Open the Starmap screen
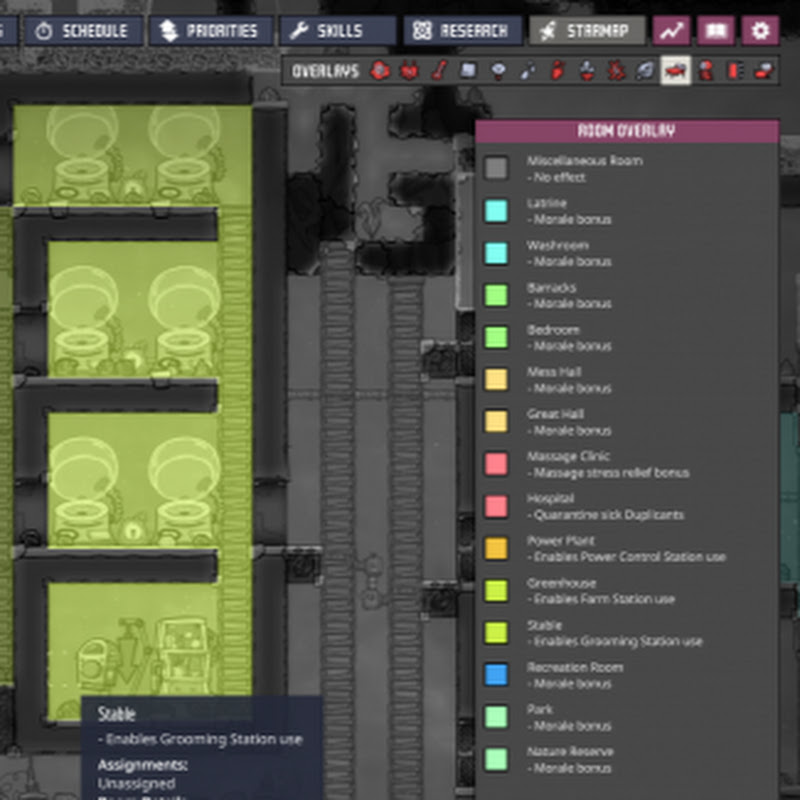This screenshot has width=800, height=800. click(587, 31)
